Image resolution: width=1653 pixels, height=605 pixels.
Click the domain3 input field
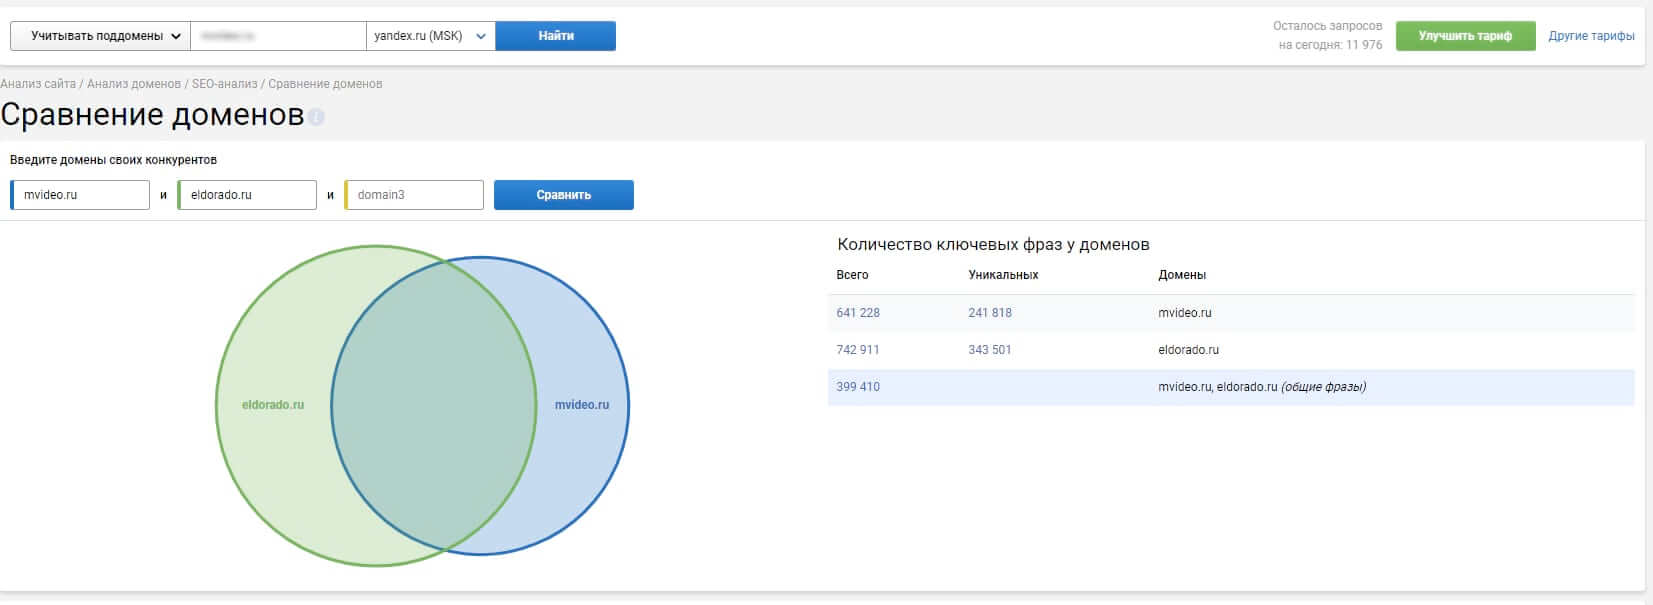pyautogui.click(x=414, y=195)
